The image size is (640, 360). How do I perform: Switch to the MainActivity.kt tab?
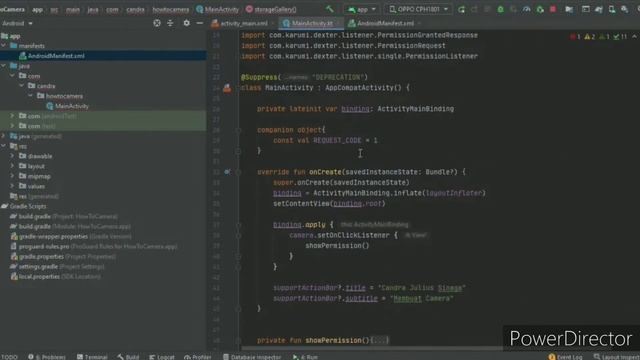coord(312,23)
